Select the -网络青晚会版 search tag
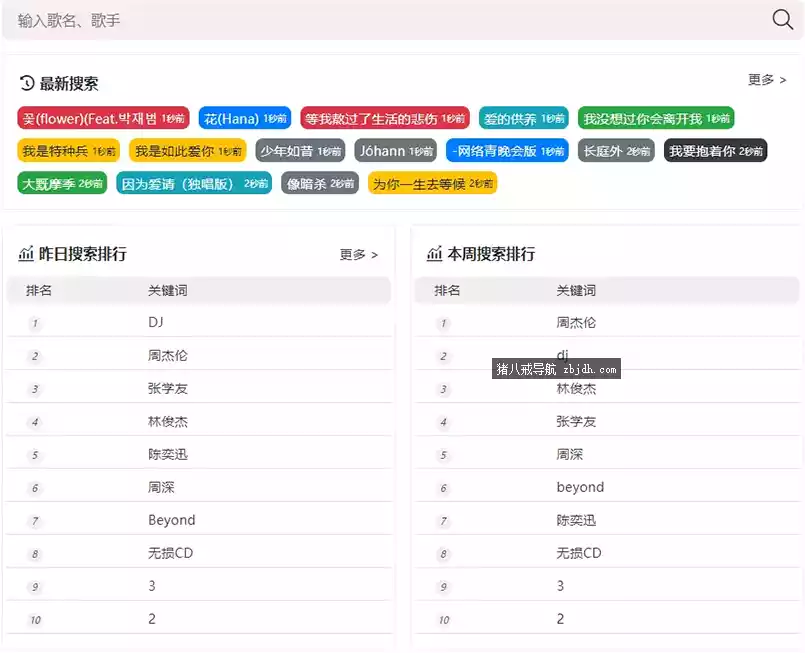Image resolution: width=805 pixels, height=653 pixels. tap(507, 150)
